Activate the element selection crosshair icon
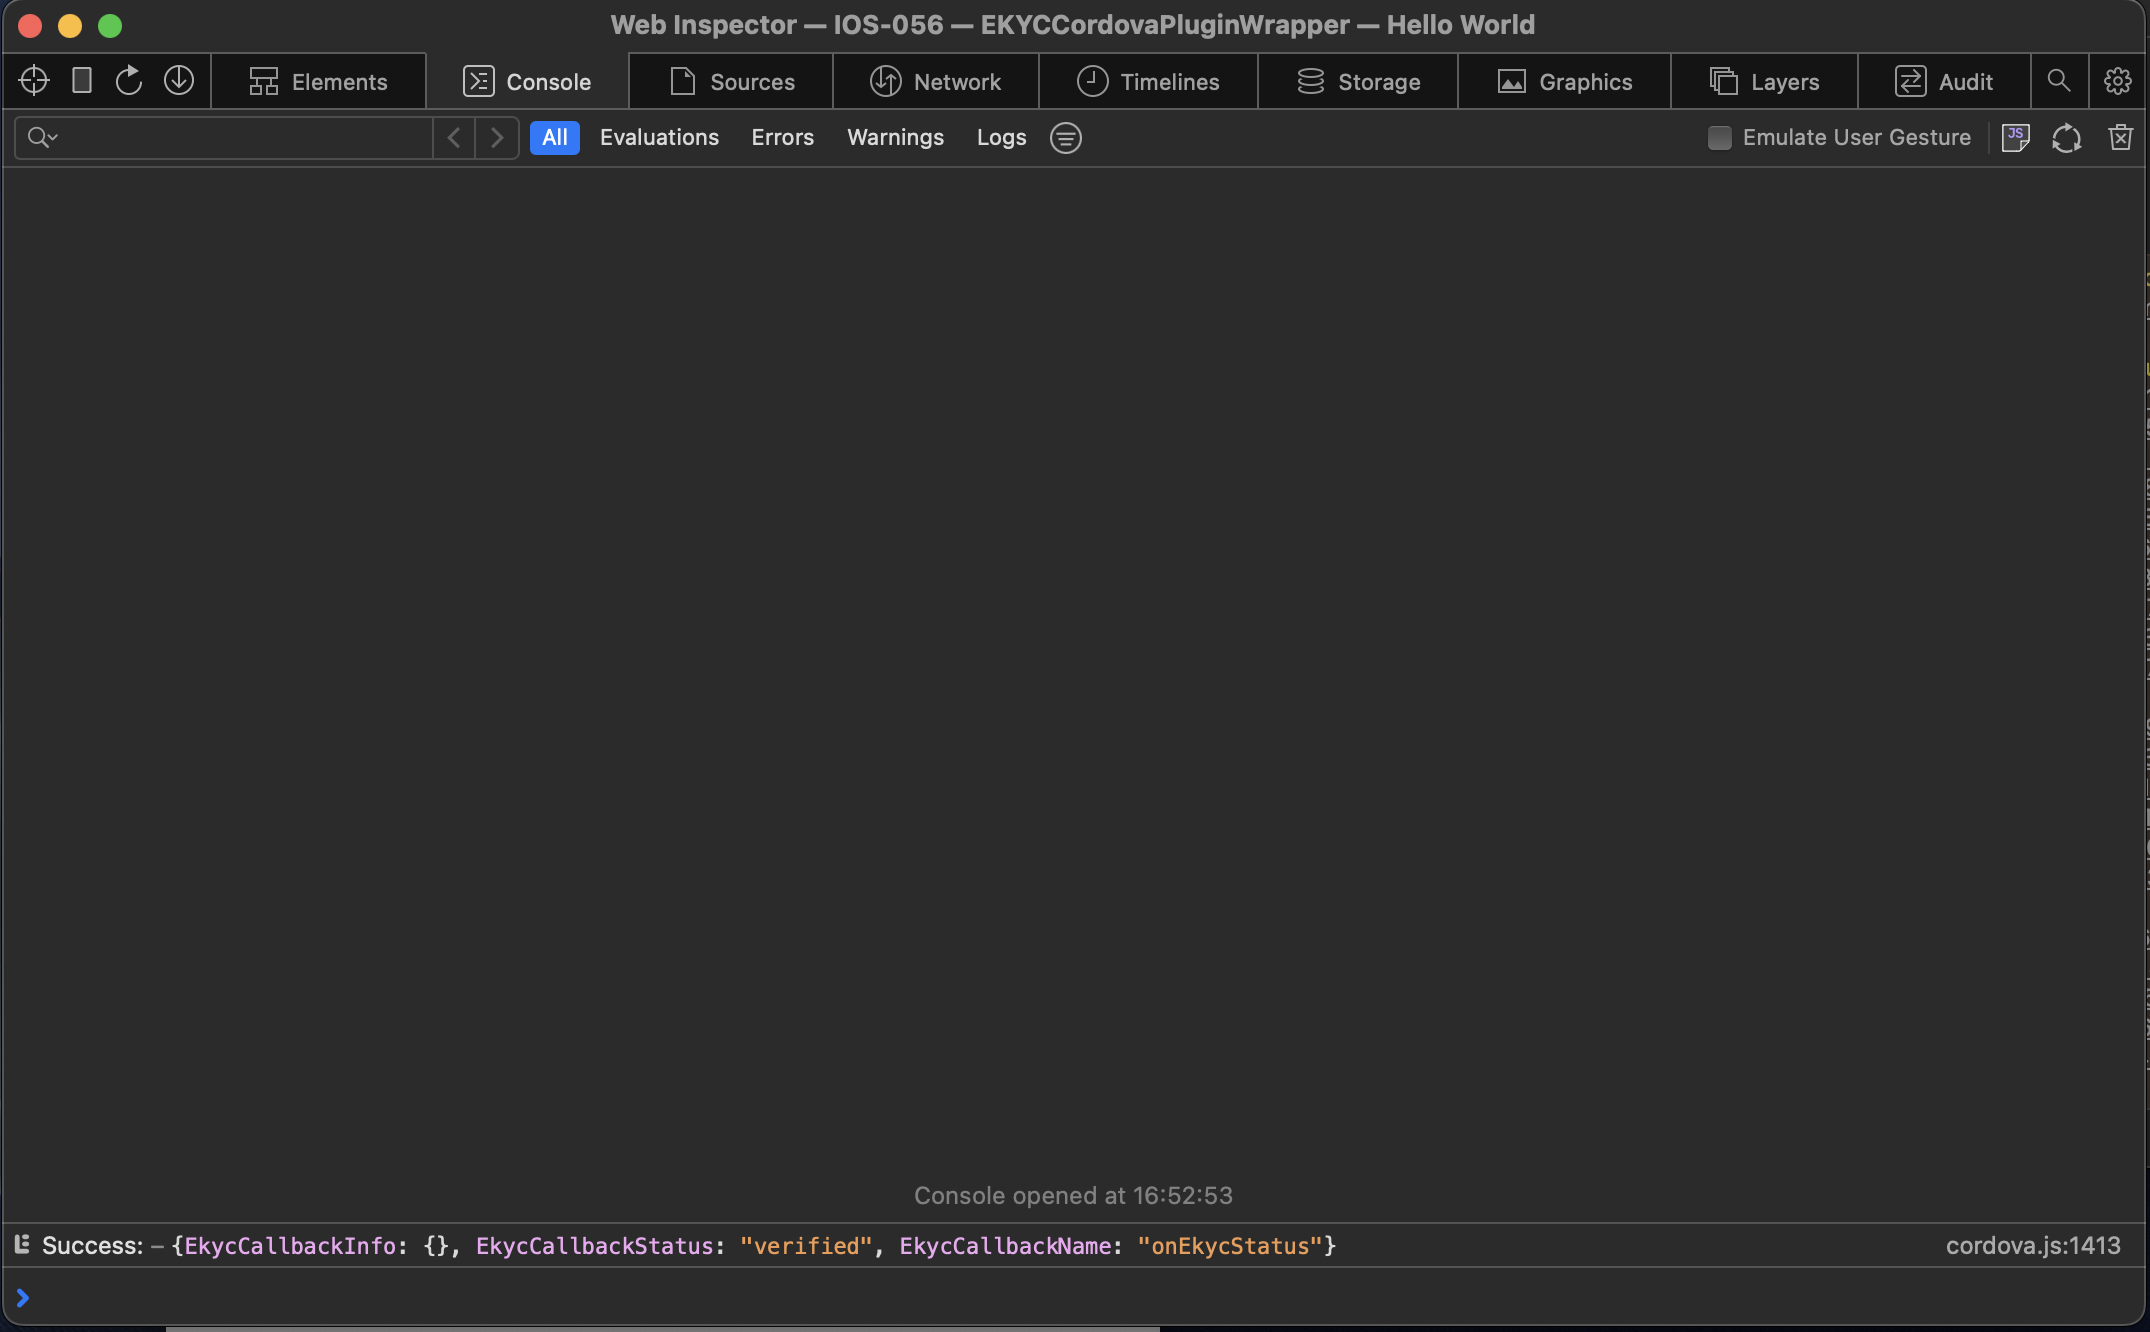Image resolution: width=2150 pixels, height=1332 pixels. 34,81
